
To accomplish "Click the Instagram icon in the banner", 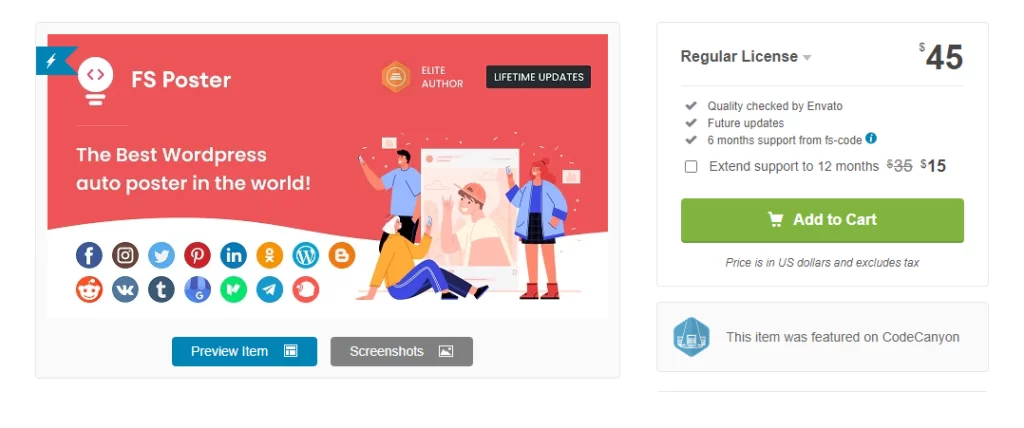I will (125, 255).
